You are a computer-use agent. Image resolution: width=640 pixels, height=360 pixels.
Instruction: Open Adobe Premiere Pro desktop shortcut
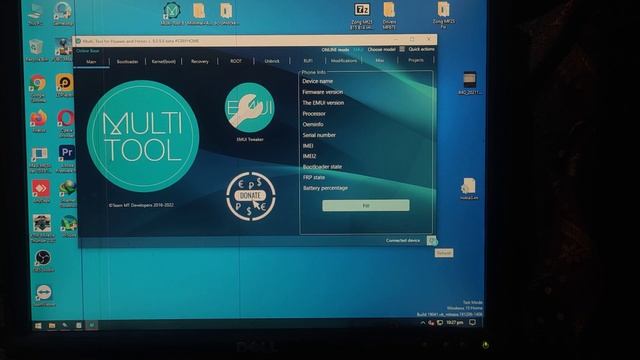(x=66, y=158)
